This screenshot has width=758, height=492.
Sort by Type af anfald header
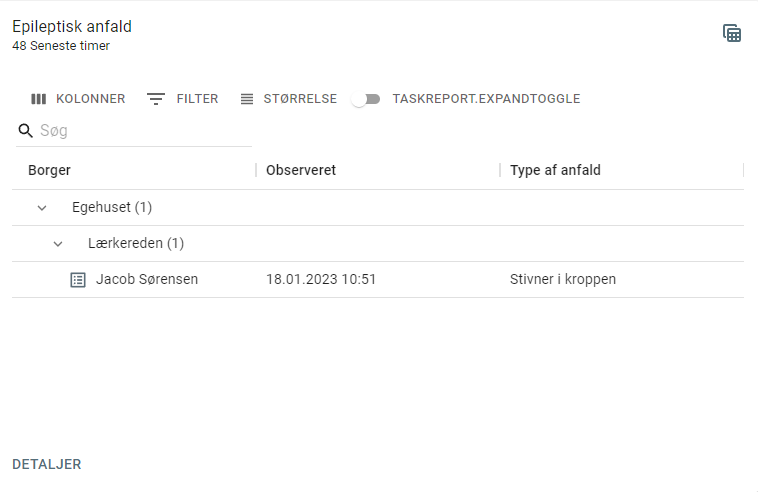(555, 170)
